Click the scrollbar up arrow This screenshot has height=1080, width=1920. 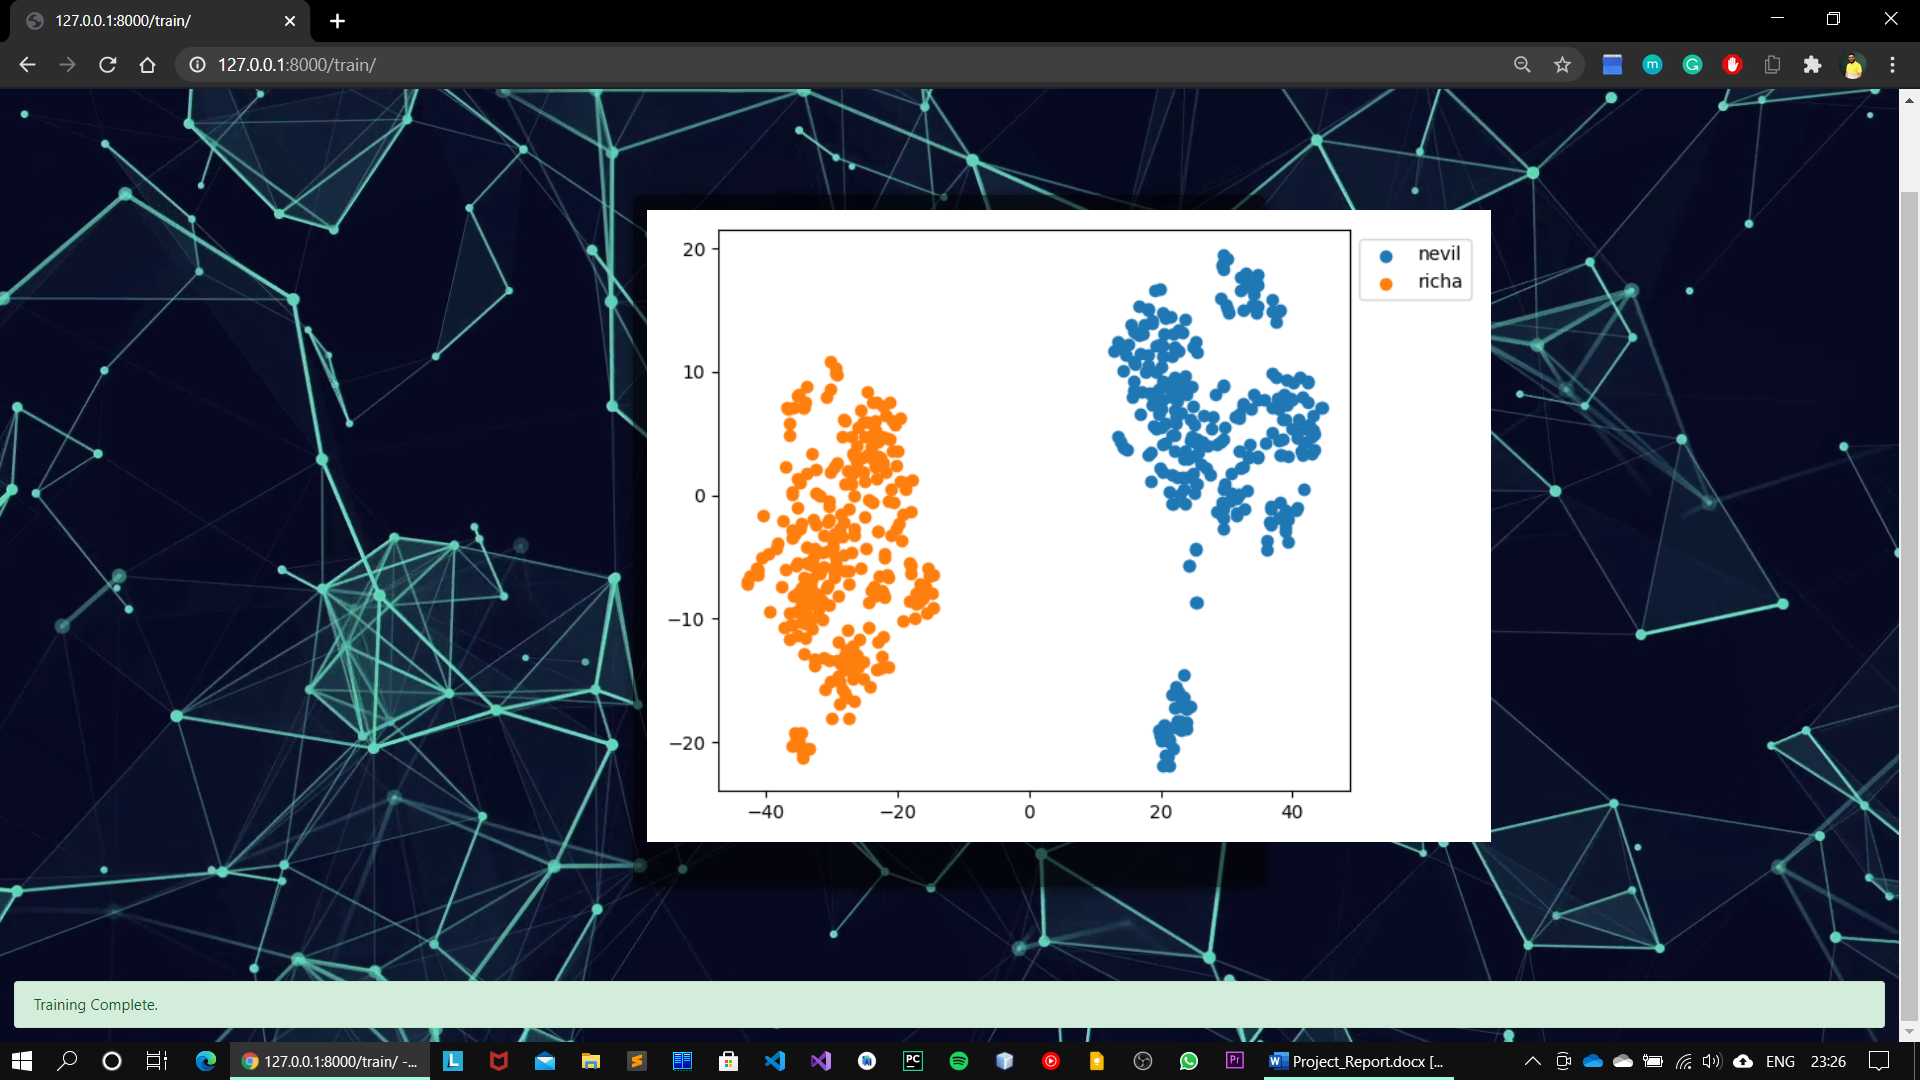(x=1909, y=100)
